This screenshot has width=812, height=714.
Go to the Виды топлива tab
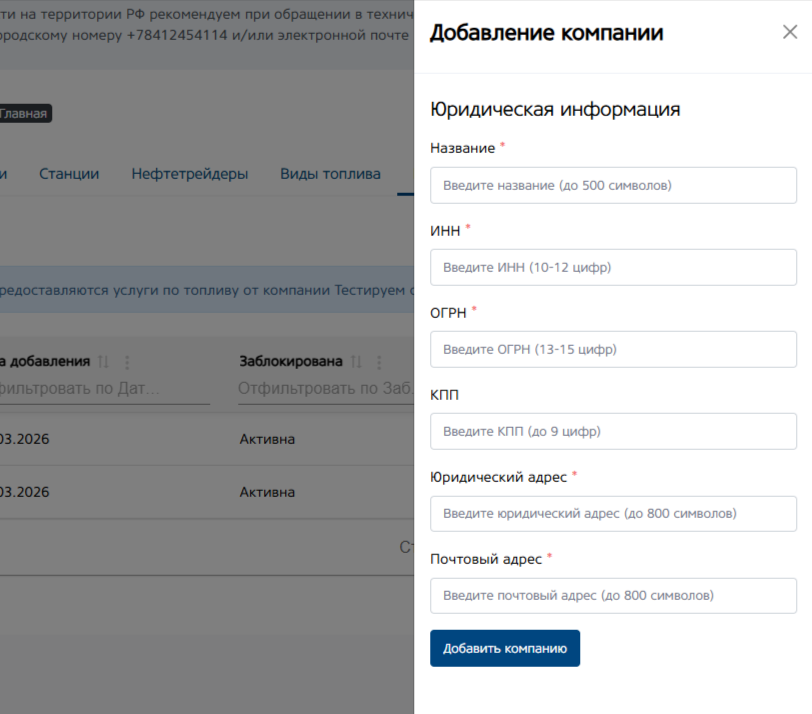coord(330,174)
